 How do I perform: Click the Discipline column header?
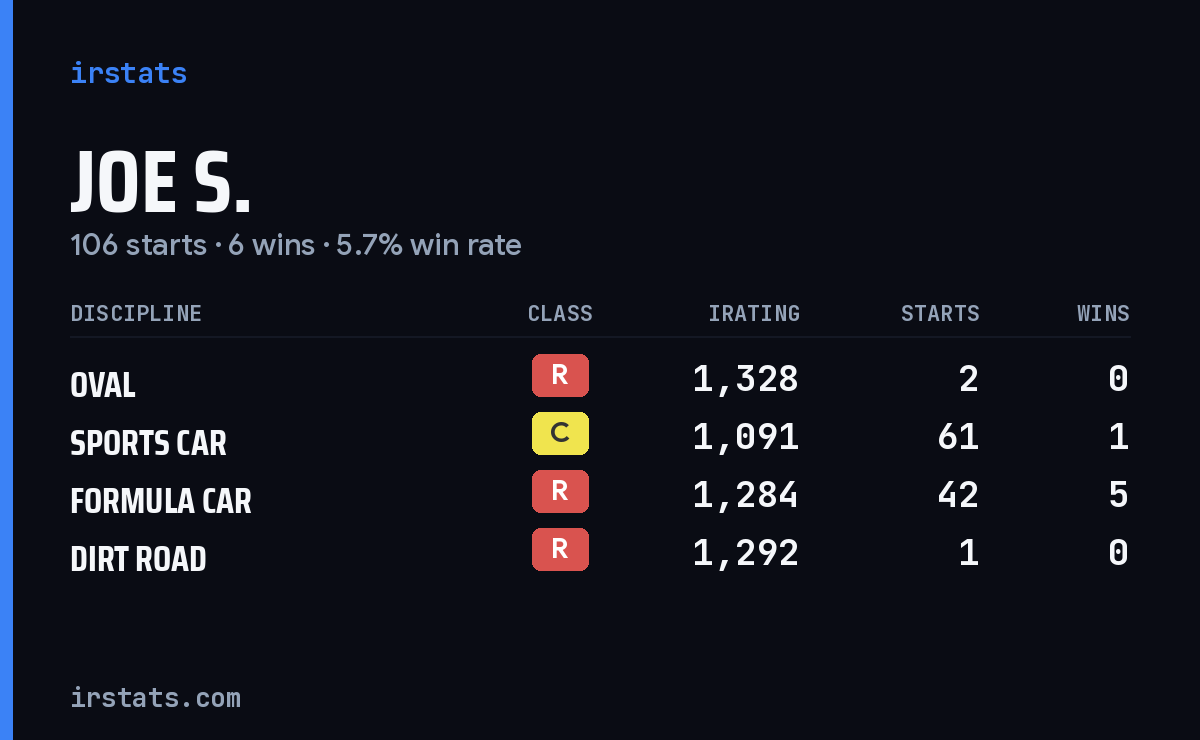coord(136,314)
